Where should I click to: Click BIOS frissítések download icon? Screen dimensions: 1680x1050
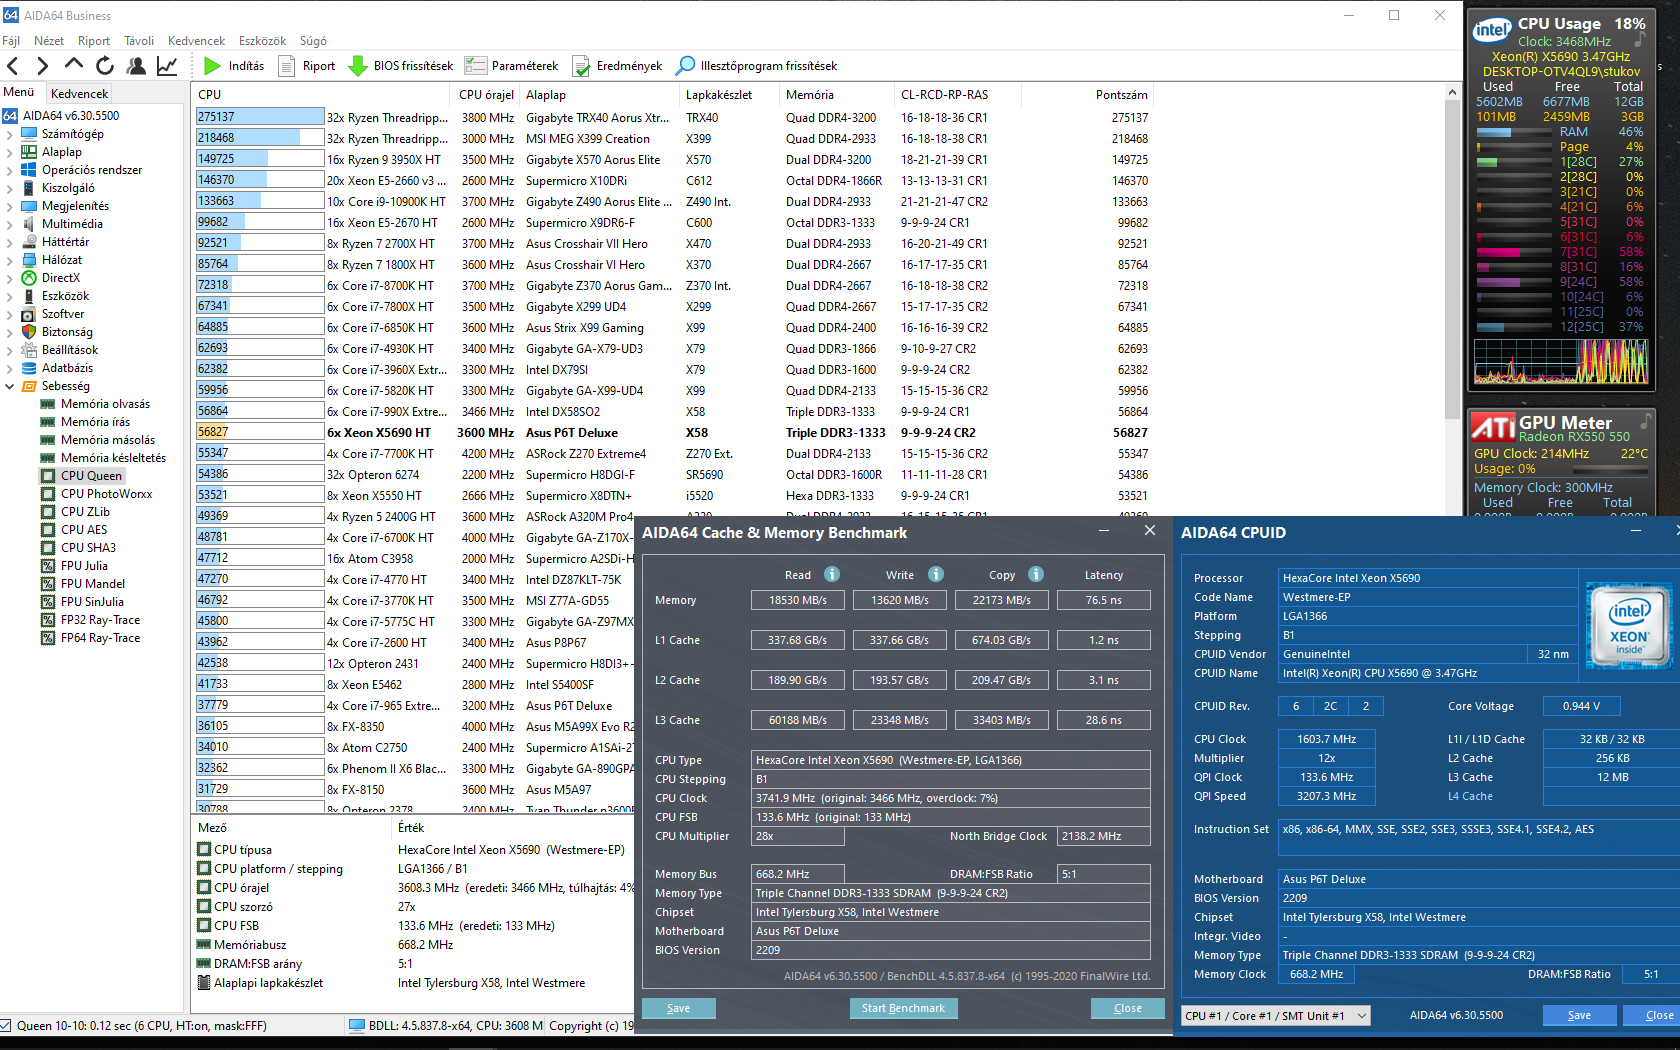[358, 66]
